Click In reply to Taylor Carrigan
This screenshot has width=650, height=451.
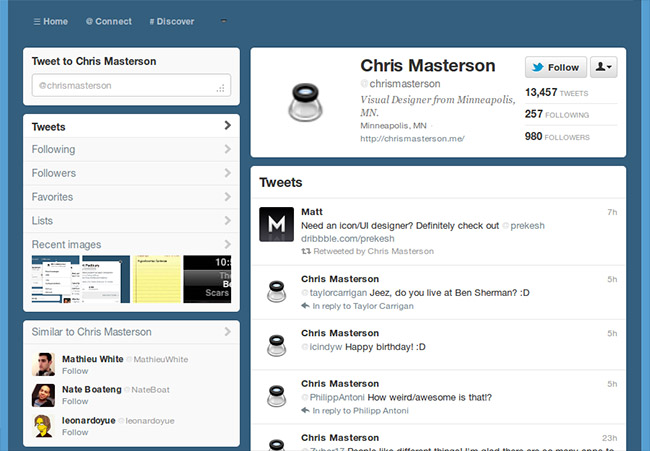pos(363,306)
